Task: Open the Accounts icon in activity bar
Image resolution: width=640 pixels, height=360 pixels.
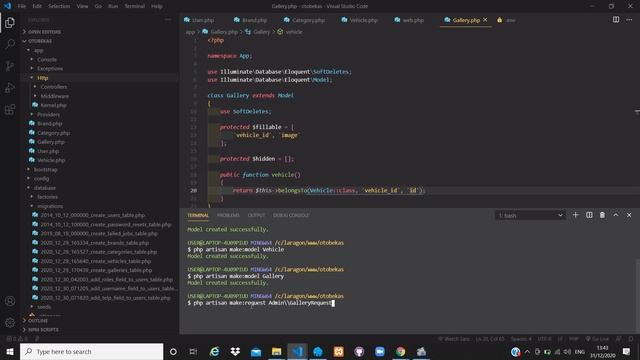Action: pyautogui.click(x=10, y=301)
